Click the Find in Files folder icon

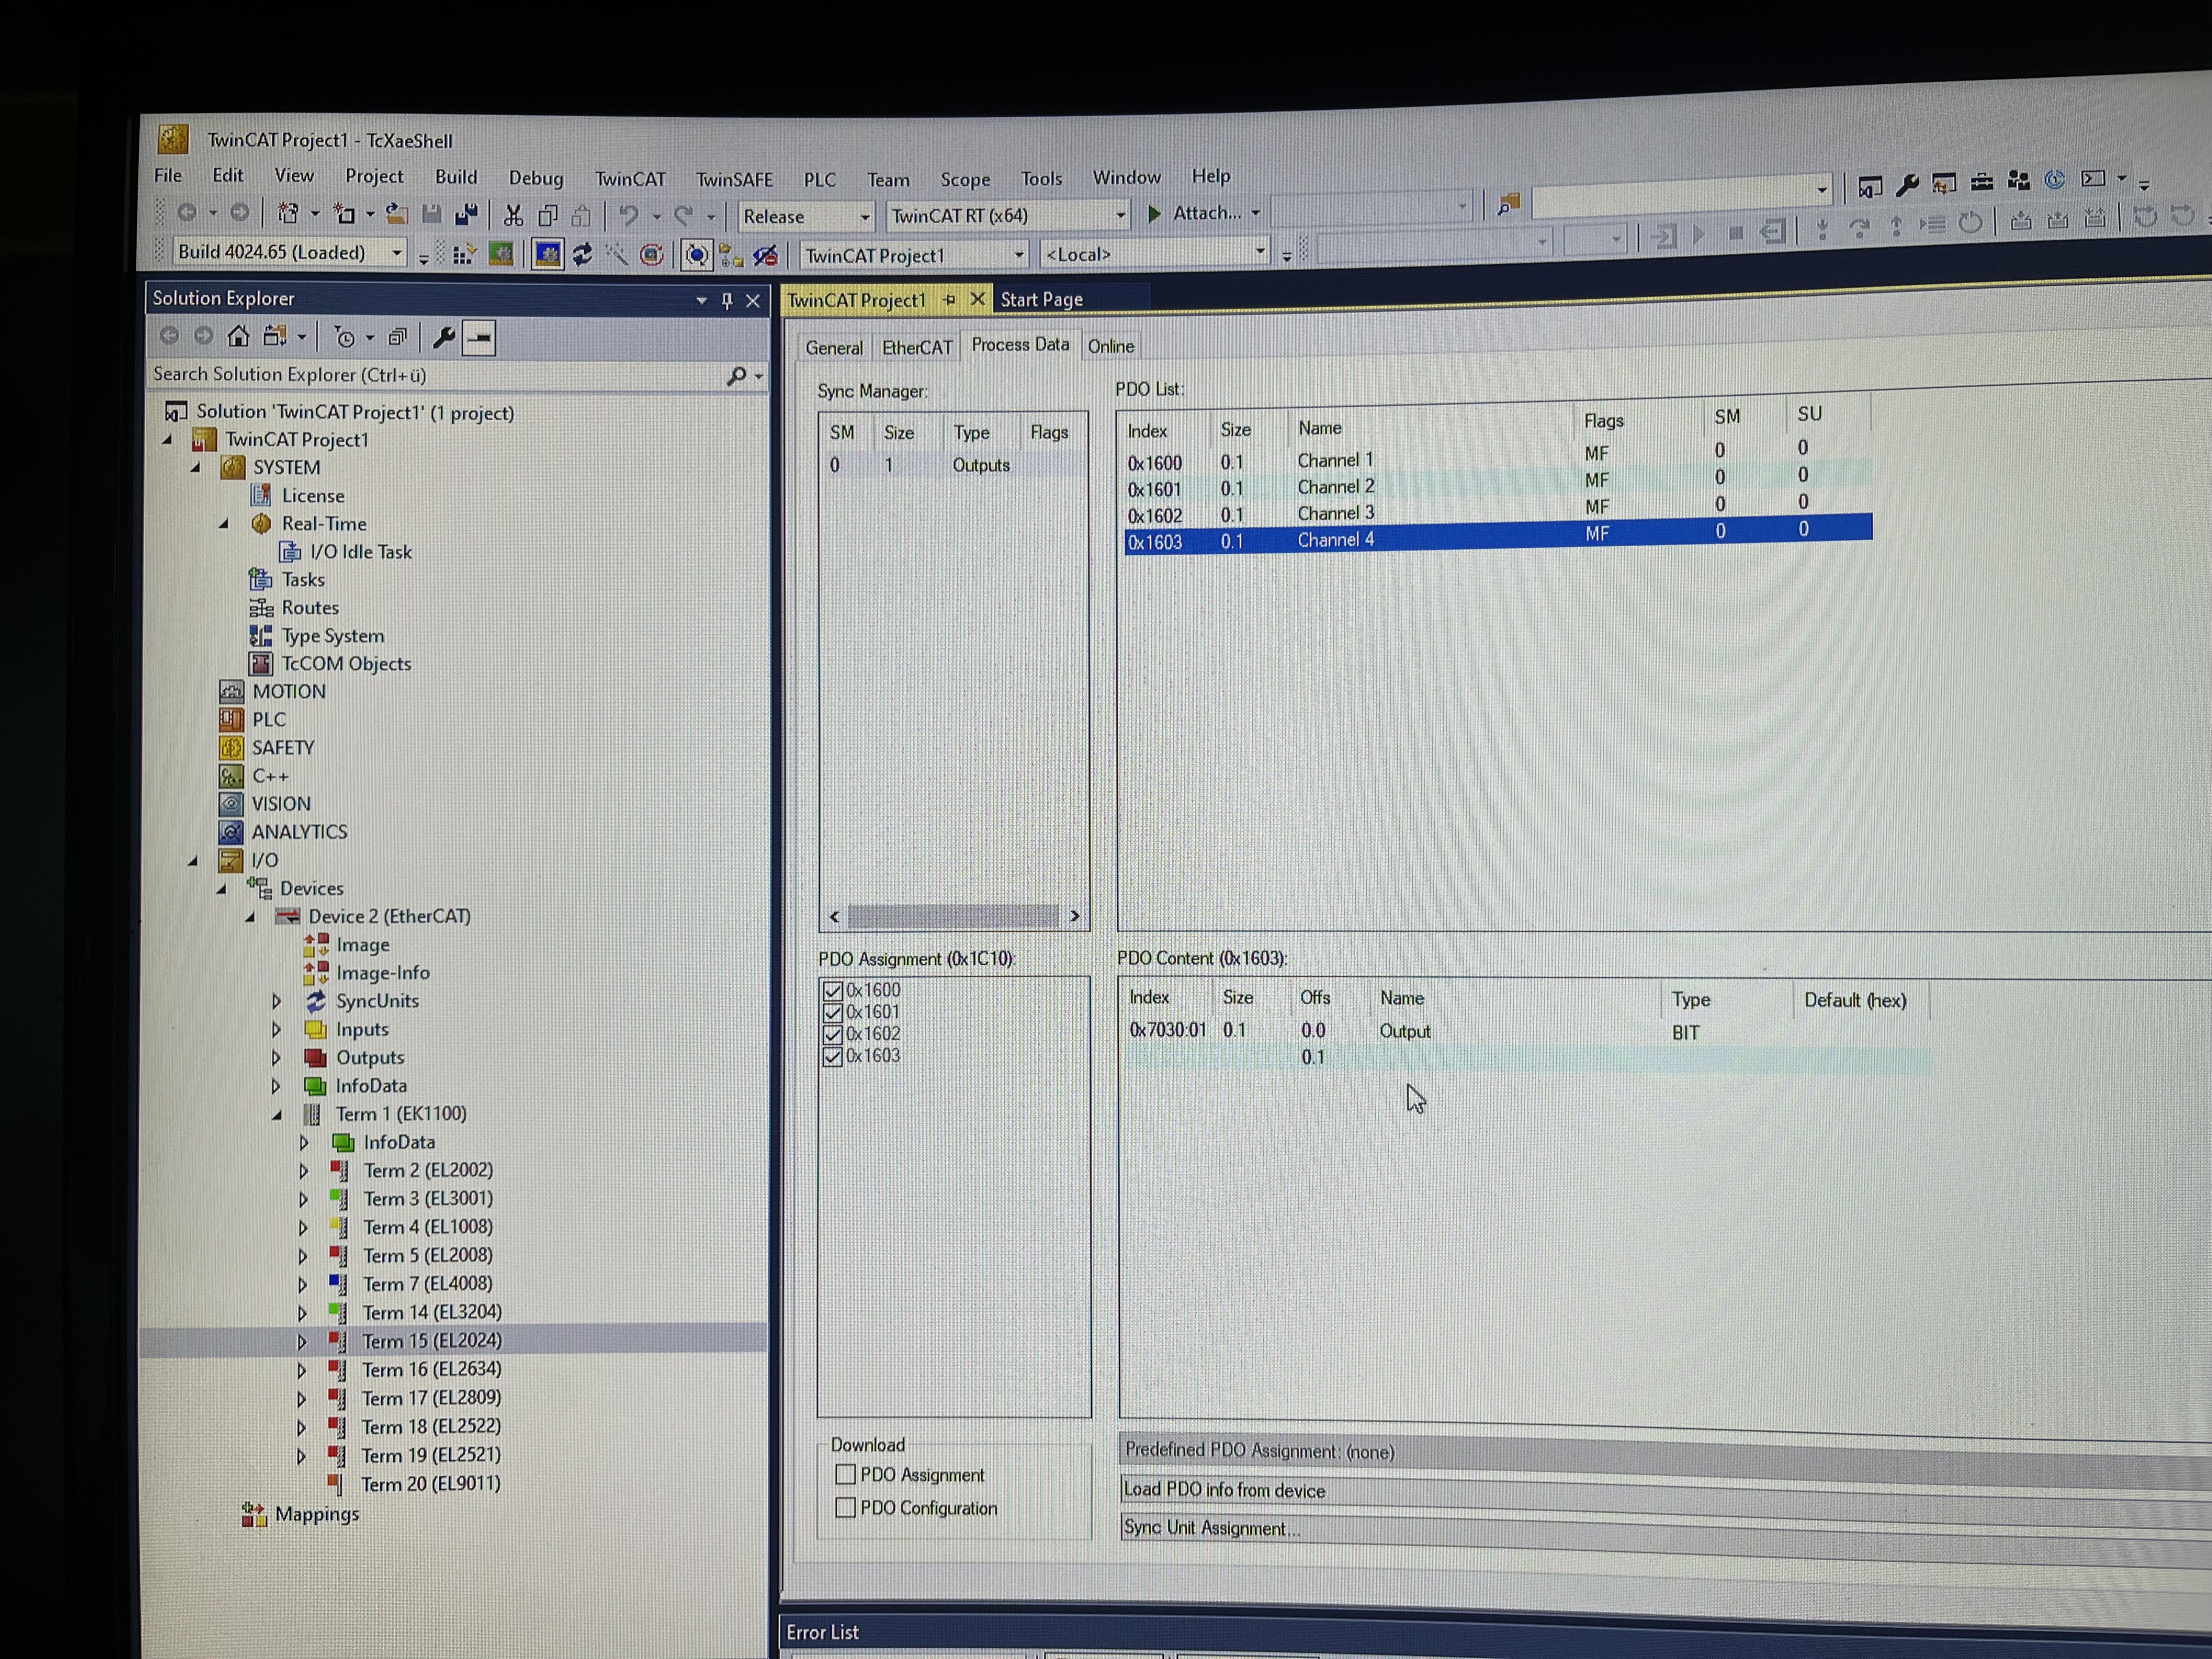[x=1508, y=205]
